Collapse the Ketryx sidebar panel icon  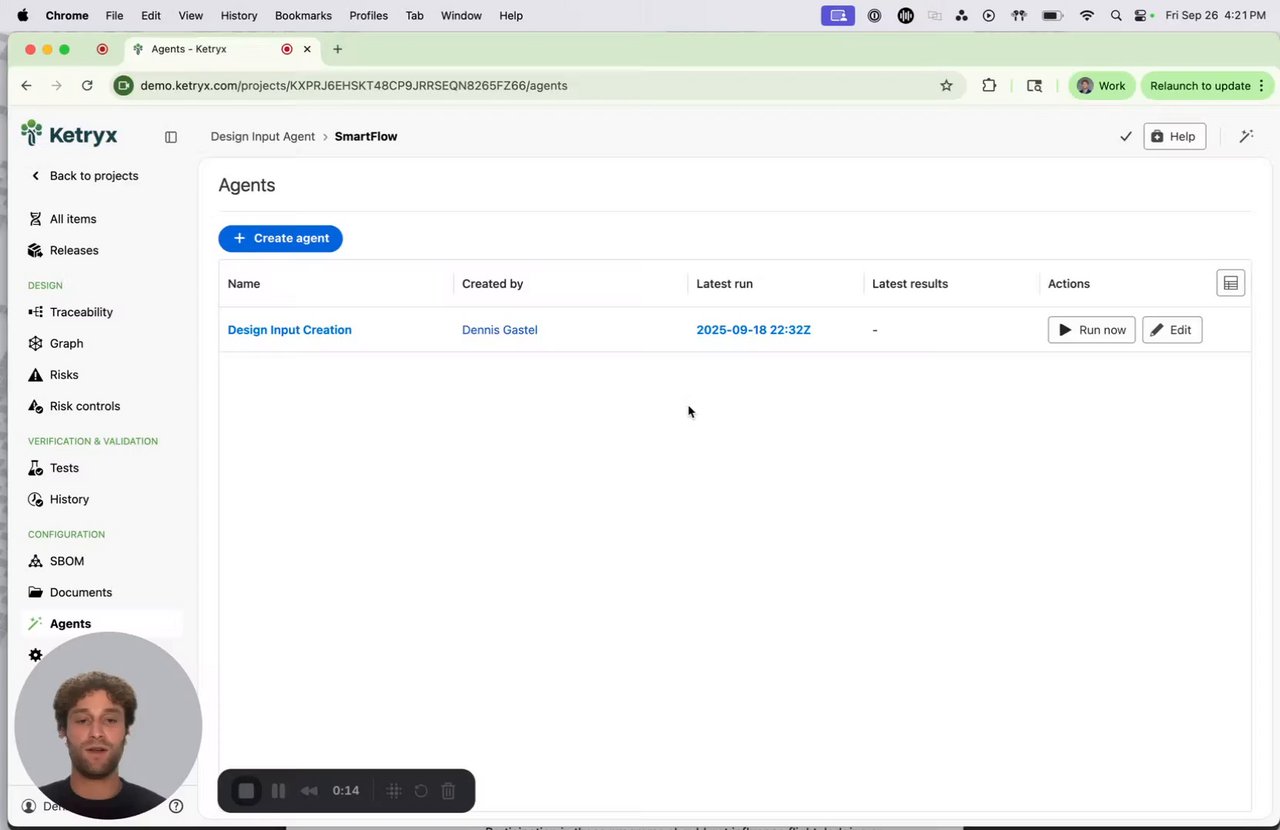(171, 137)
